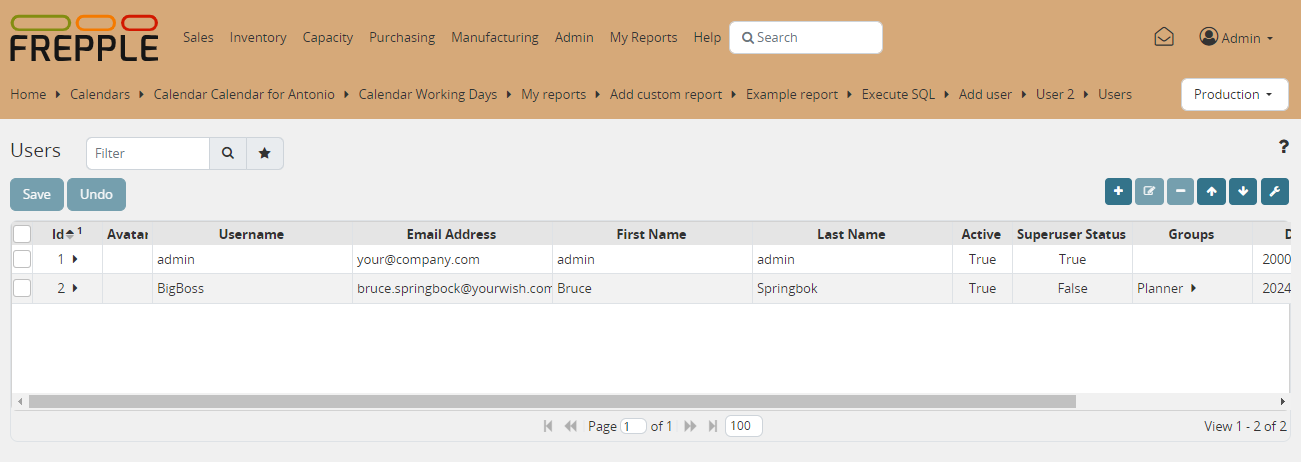Click the bruce.springbock email cell
The height and width of the screenshot is (462, 1301).
point(452,288)
